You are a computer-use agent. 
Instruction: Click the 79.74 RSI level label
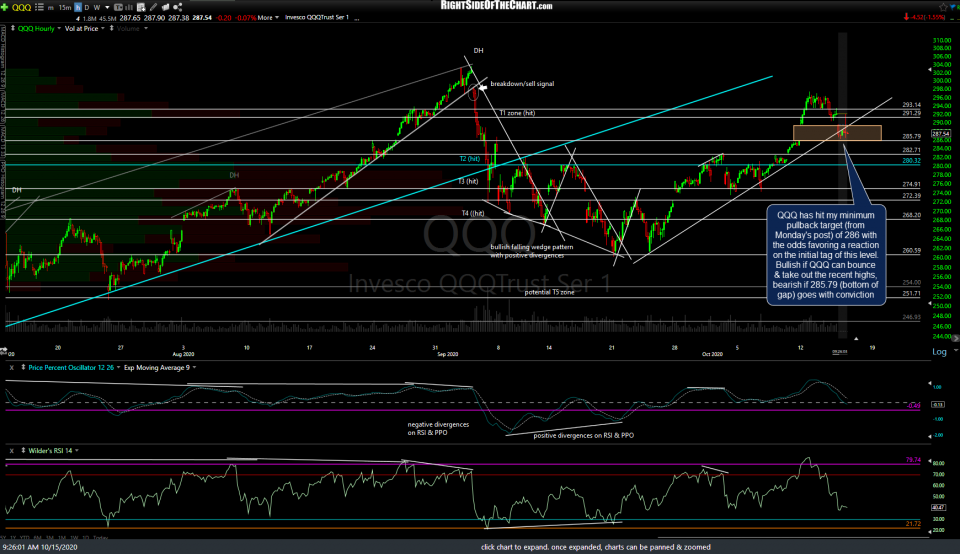click(913, 460)
